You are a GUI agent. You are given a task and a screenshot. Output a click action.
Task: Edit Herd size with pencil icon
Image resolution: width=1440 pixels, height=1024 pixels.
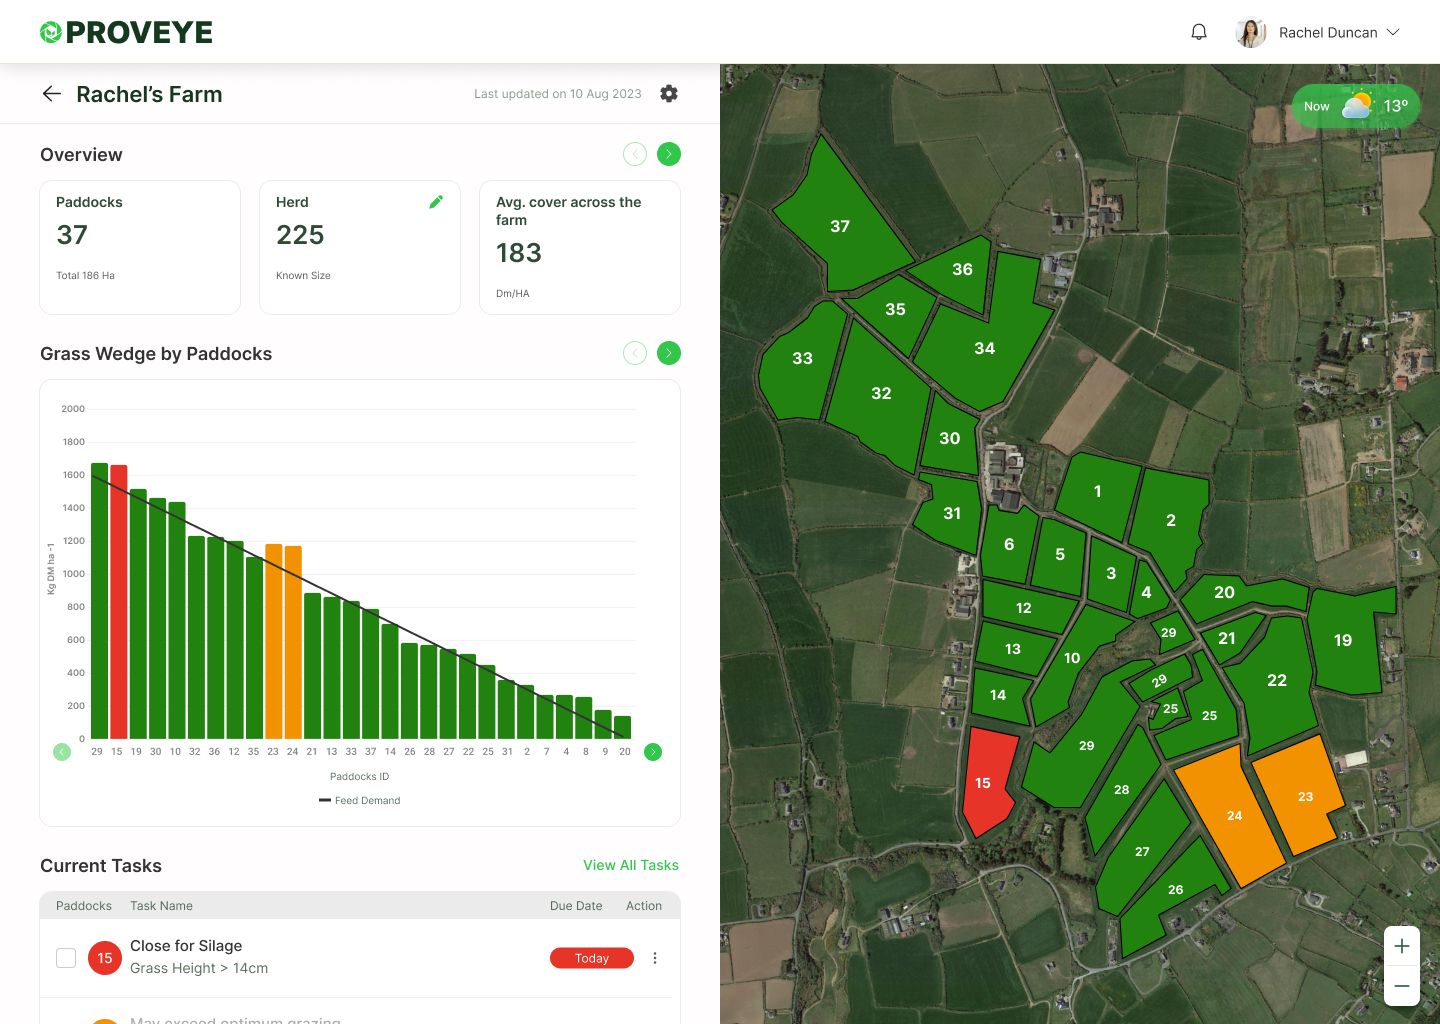436,202
